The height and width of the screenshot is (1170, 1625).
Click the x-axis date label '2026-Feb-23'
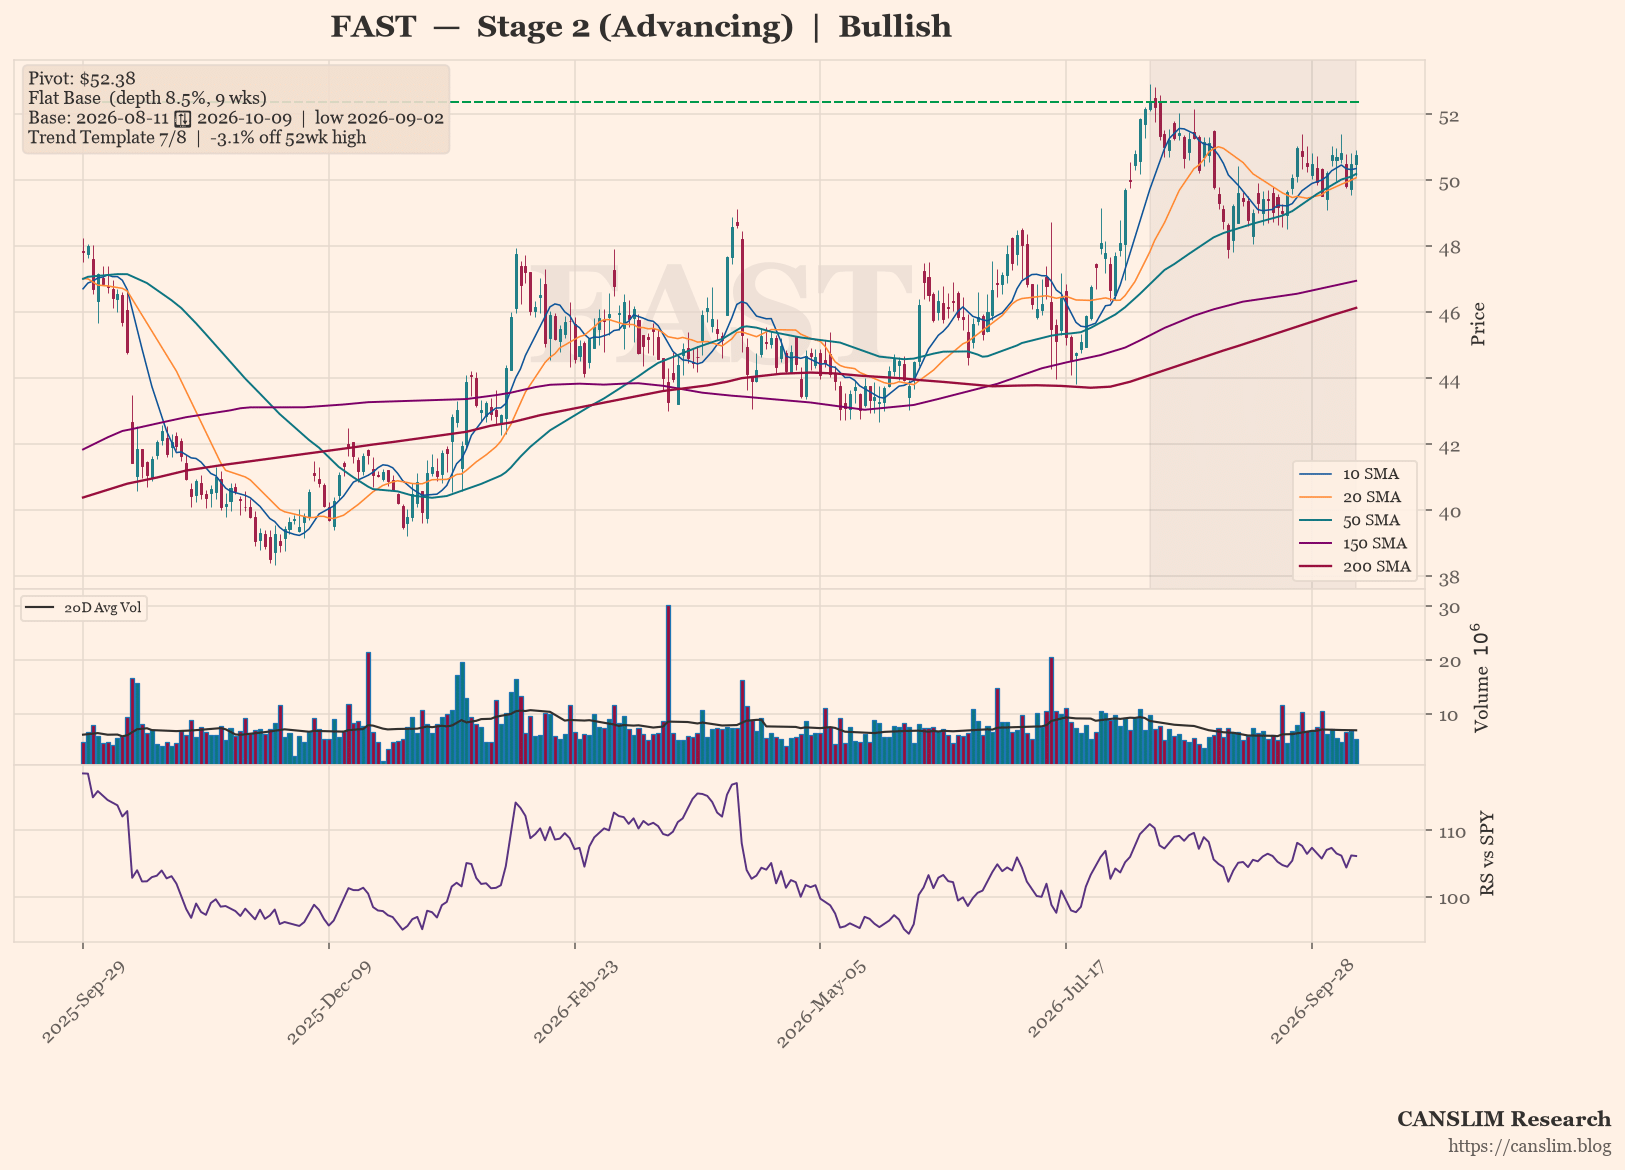(x=574, y=1005)
